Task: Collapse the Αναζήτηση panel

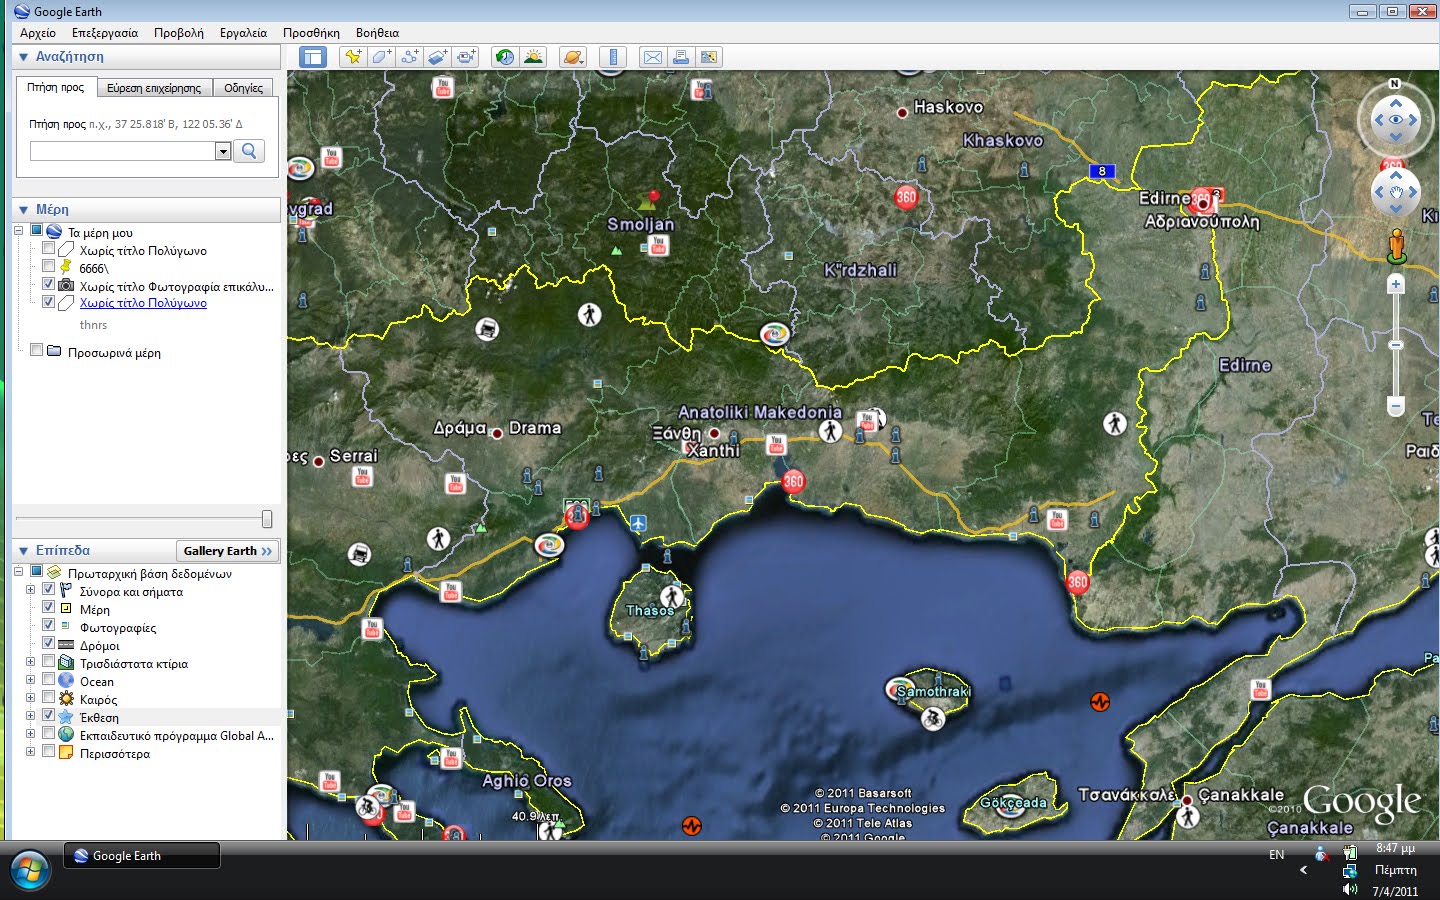Action: point(23,57)
